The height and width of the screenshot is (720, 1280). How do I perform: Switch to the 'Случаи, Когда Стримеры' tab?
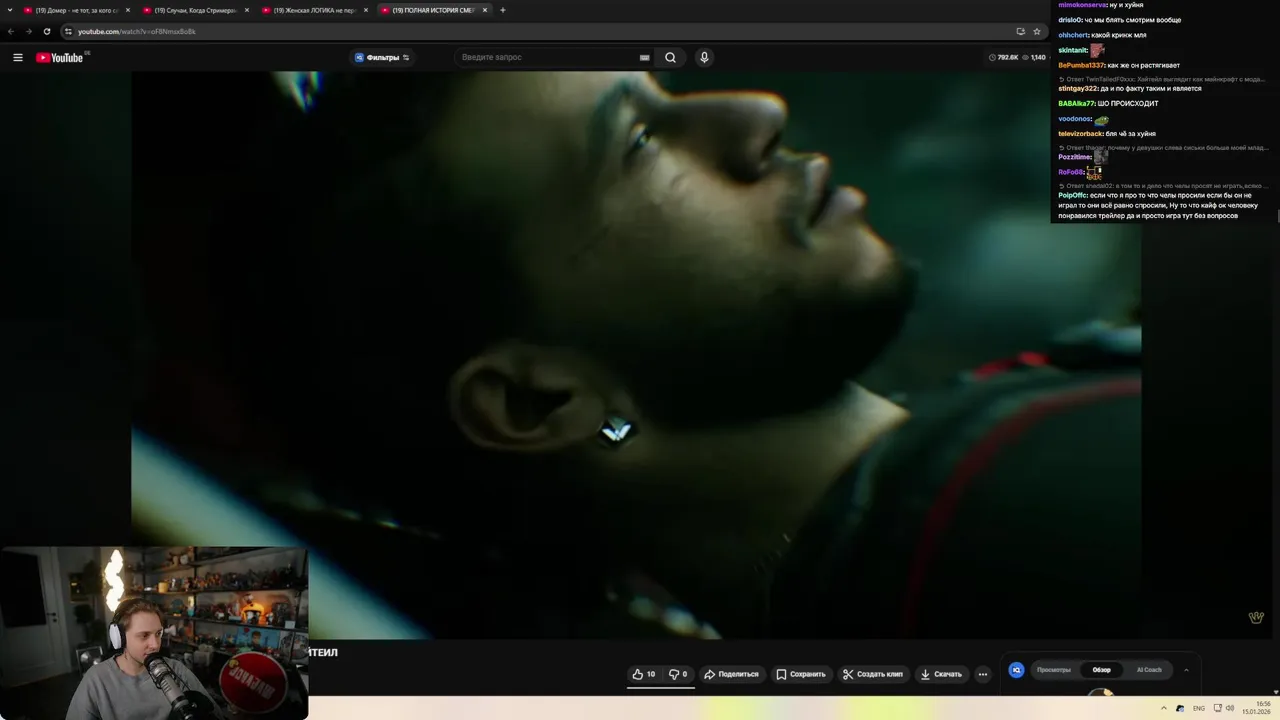[196, 10]
